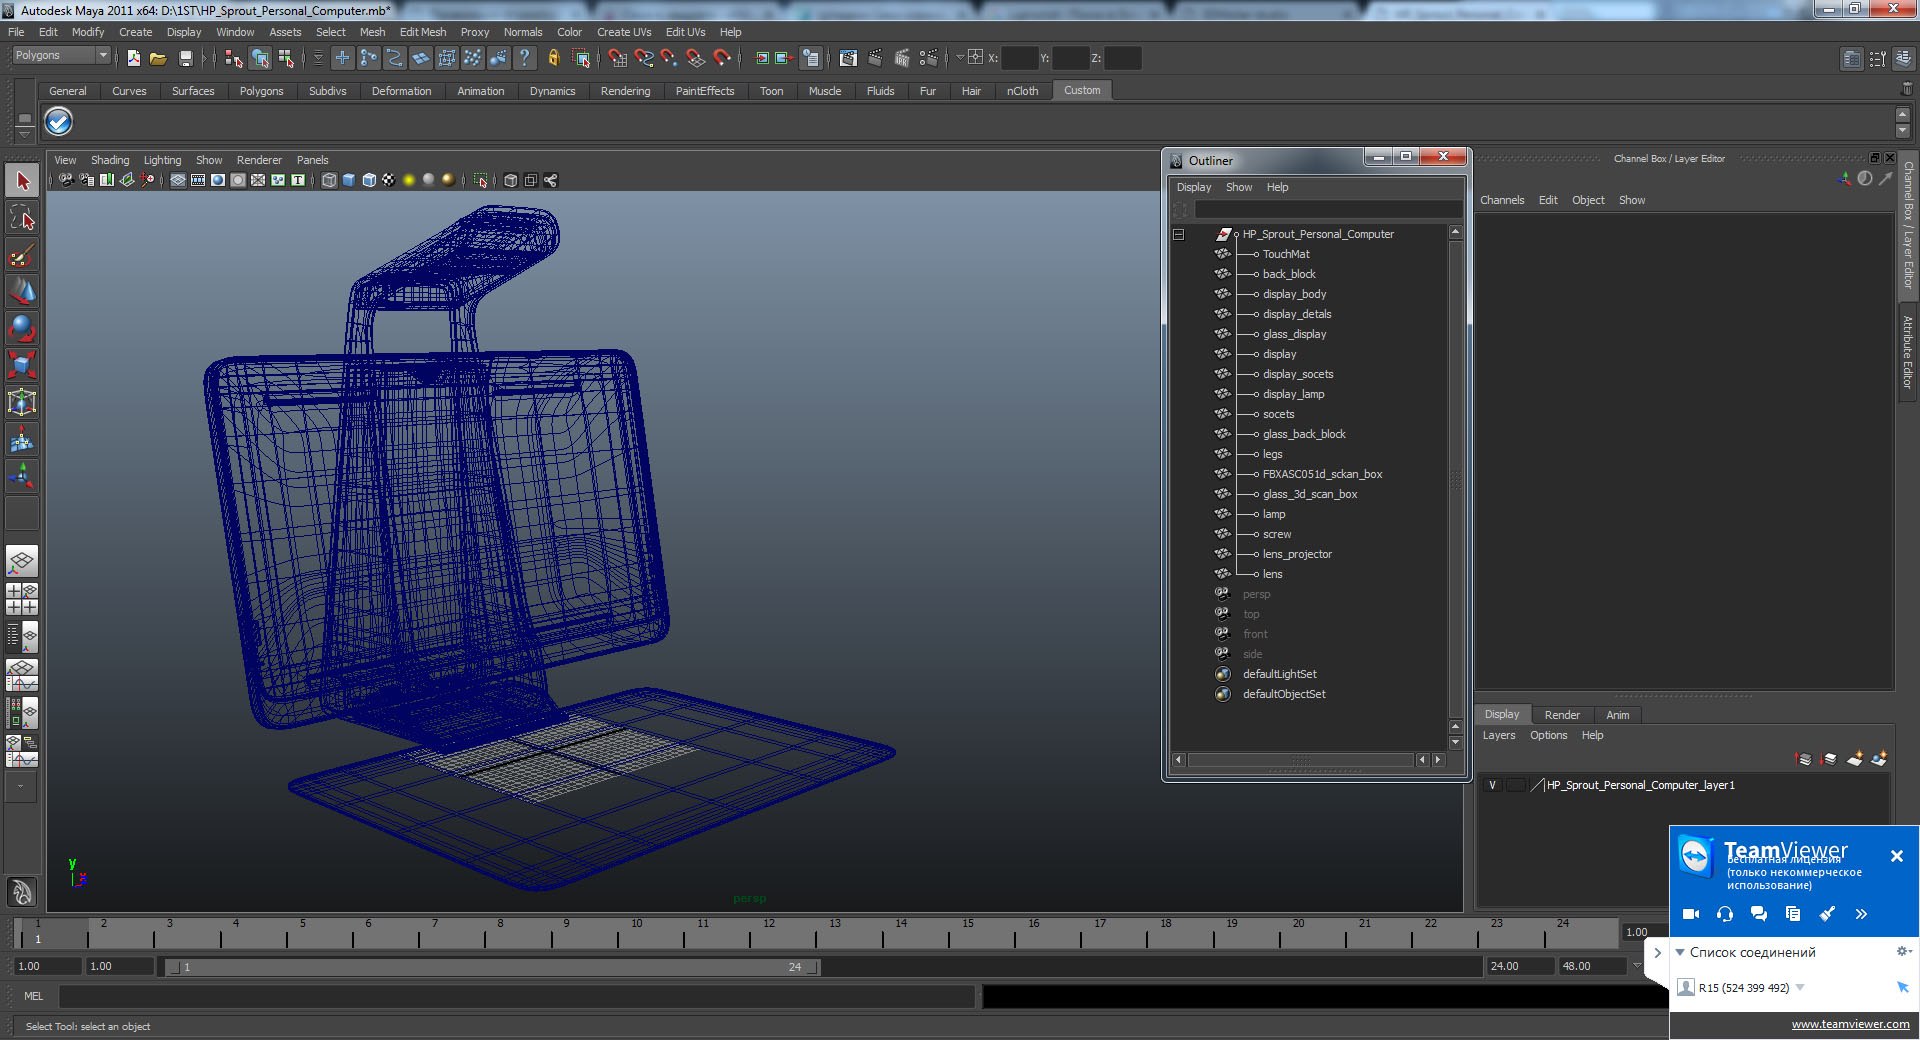This screenshot has width=1920, height=1040.
Task: Switch to the Rendering shelf tab
Action: tap(625, 91)
